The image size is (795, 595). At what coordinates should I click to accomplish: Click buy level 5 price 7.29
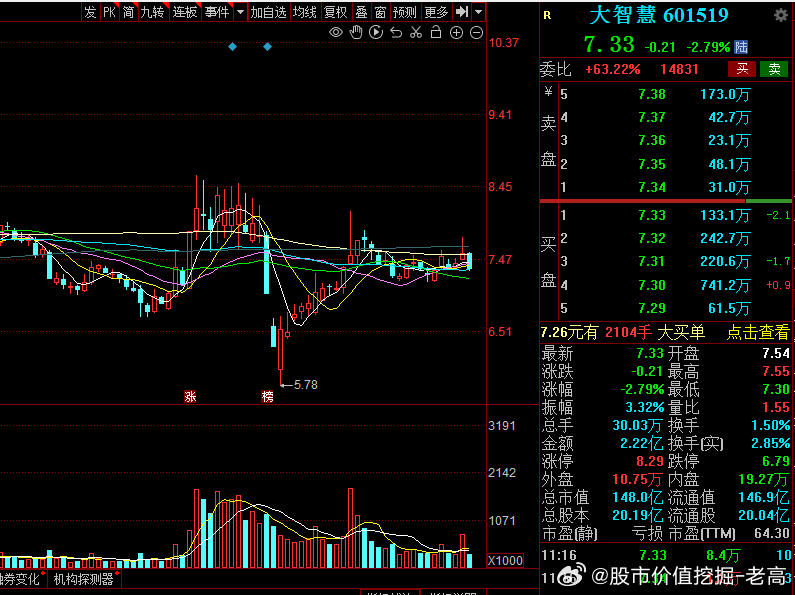pyautogui.click(x=652, y=308)
